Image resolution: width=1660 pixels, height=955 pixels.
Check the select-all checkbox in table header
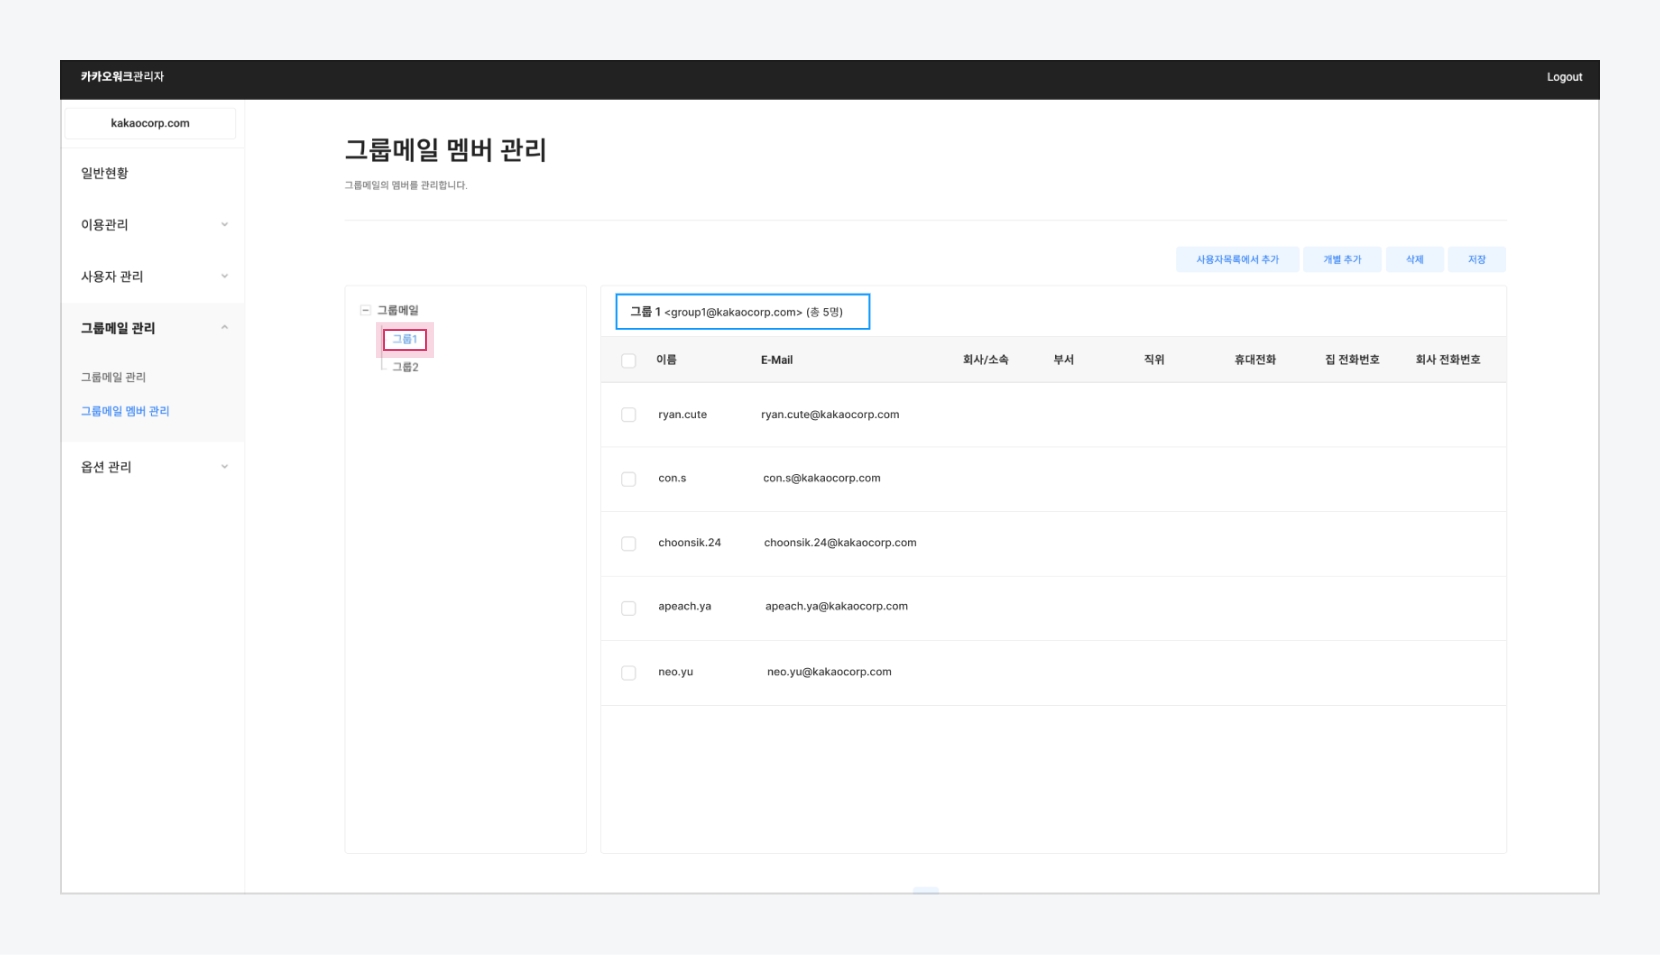tap(628, 361)
